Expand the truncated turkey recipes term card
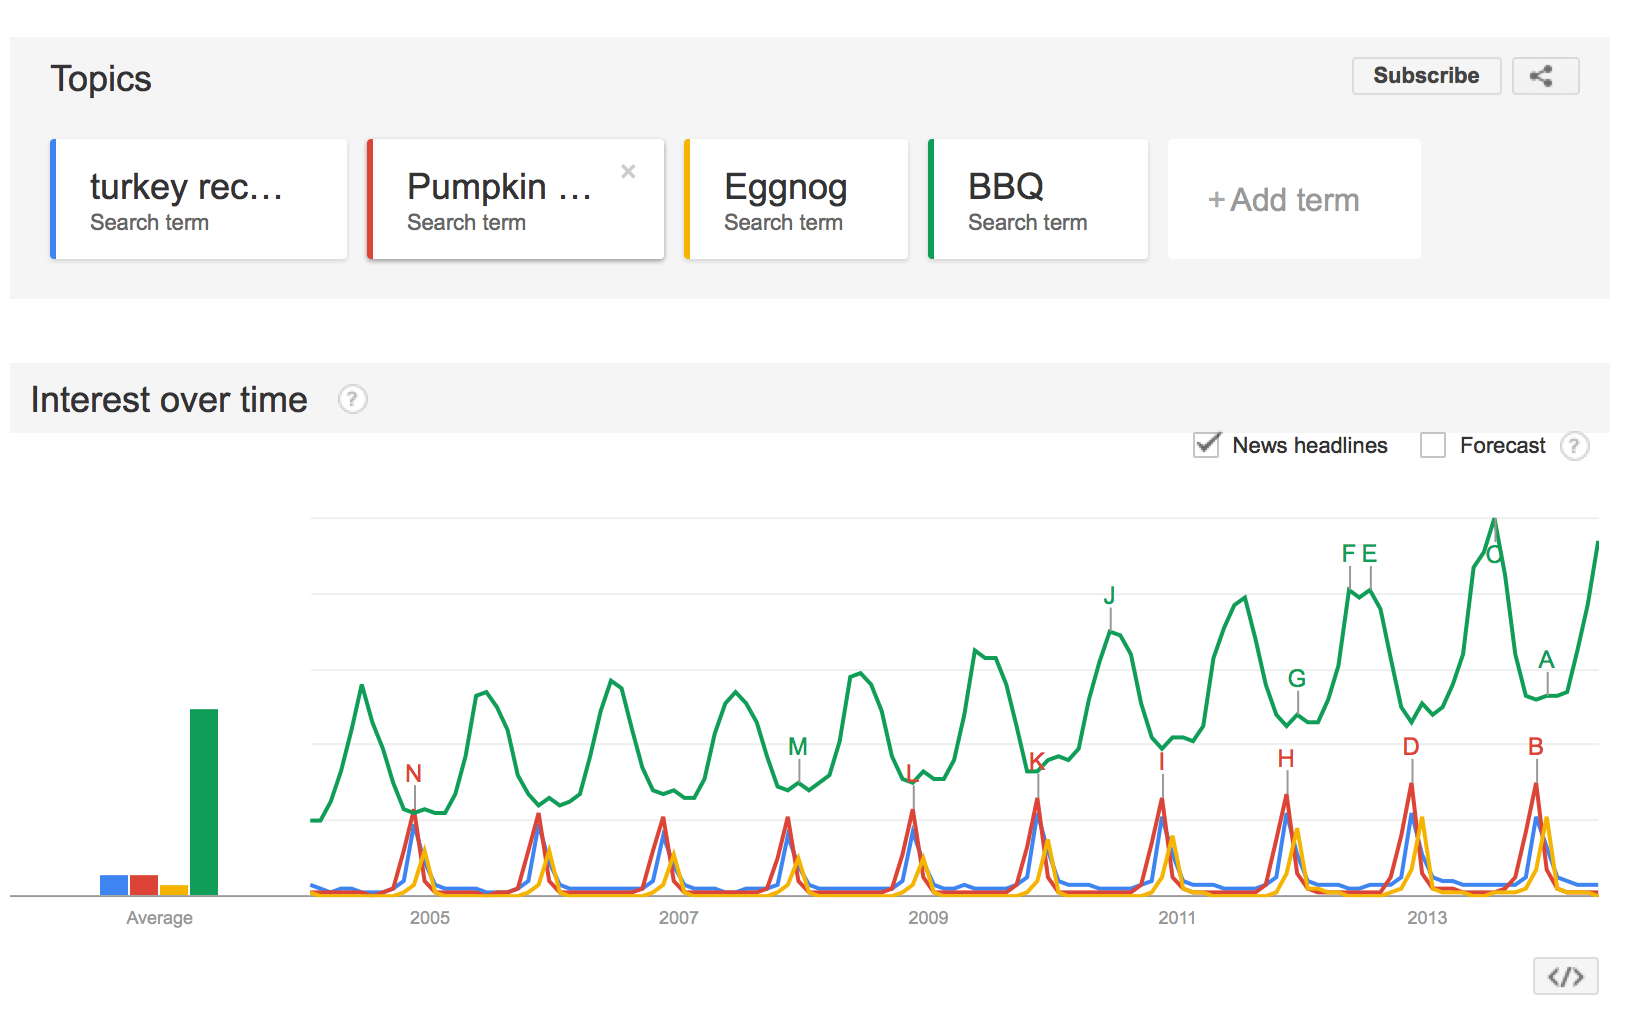Viewport: 1638px width, 1018px height. pos(198,199)
